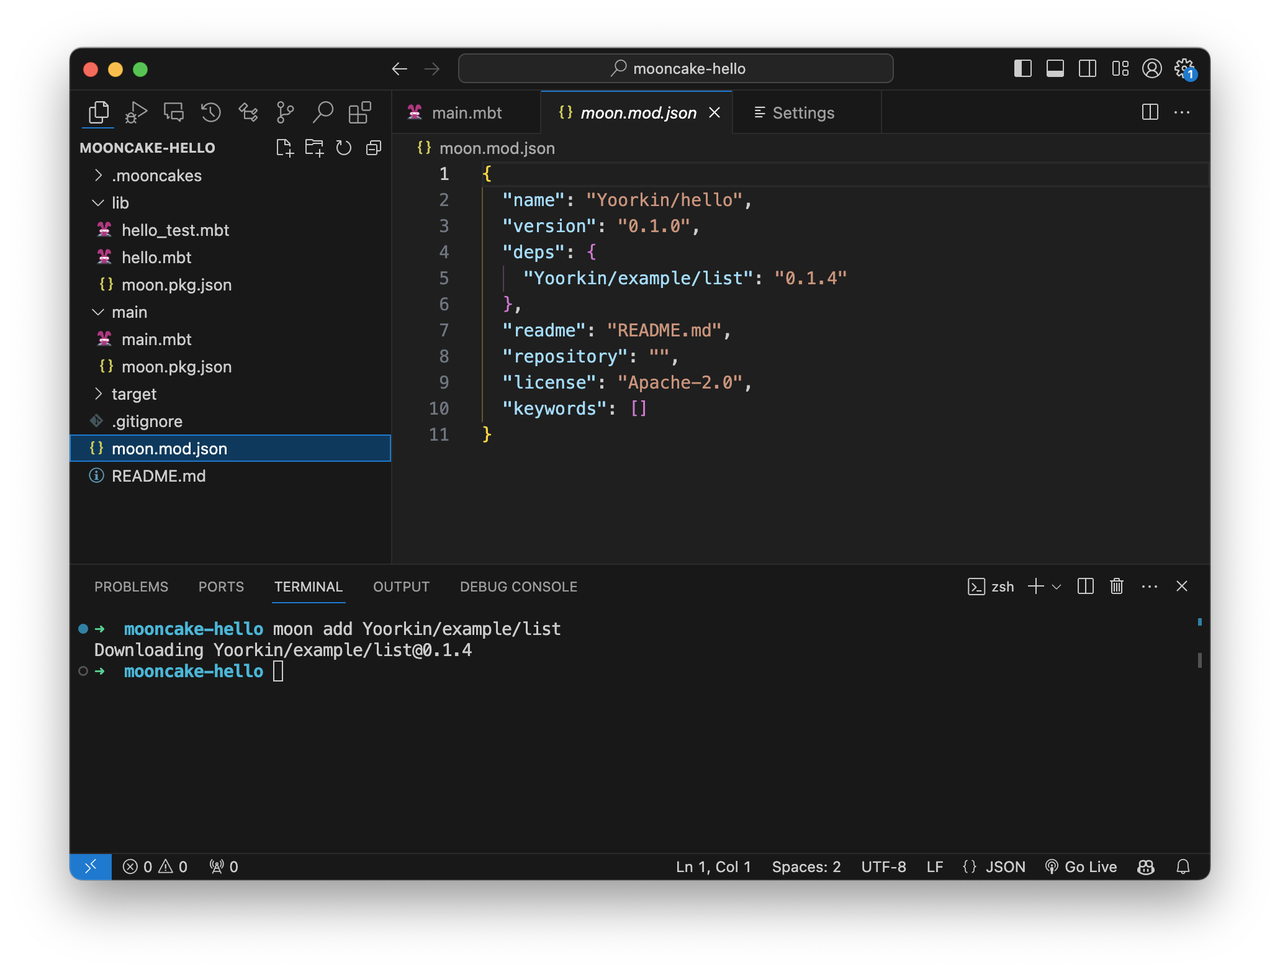This screenshot has width=1280, height=972.
Task: Open the Accounts profile icon
Action: pyautogui.click(x=1152, y=68)
